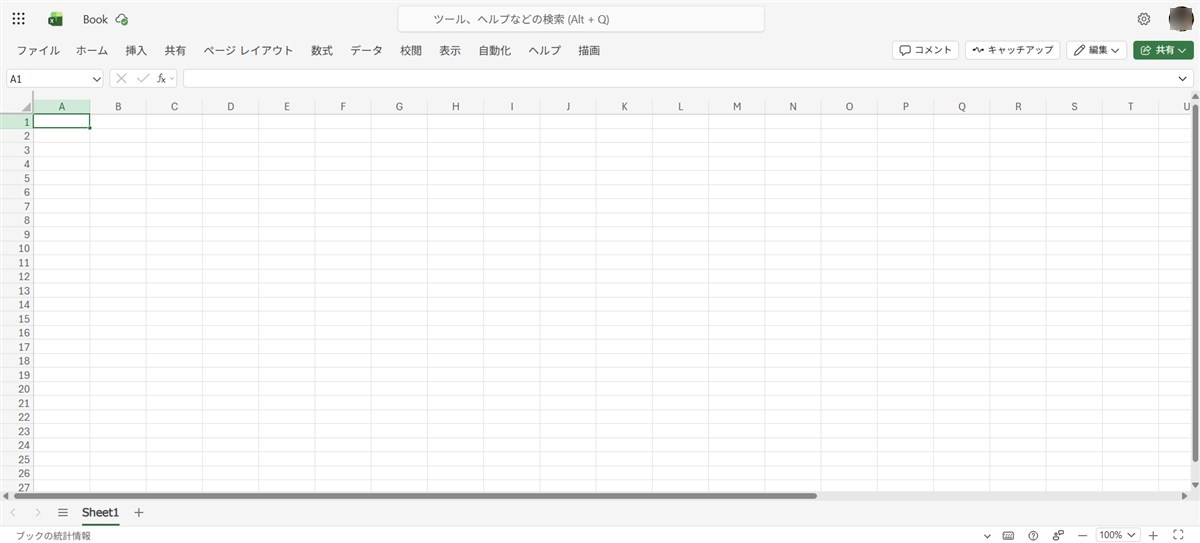Open the 共有 ribbon tab

pos(175,50)
